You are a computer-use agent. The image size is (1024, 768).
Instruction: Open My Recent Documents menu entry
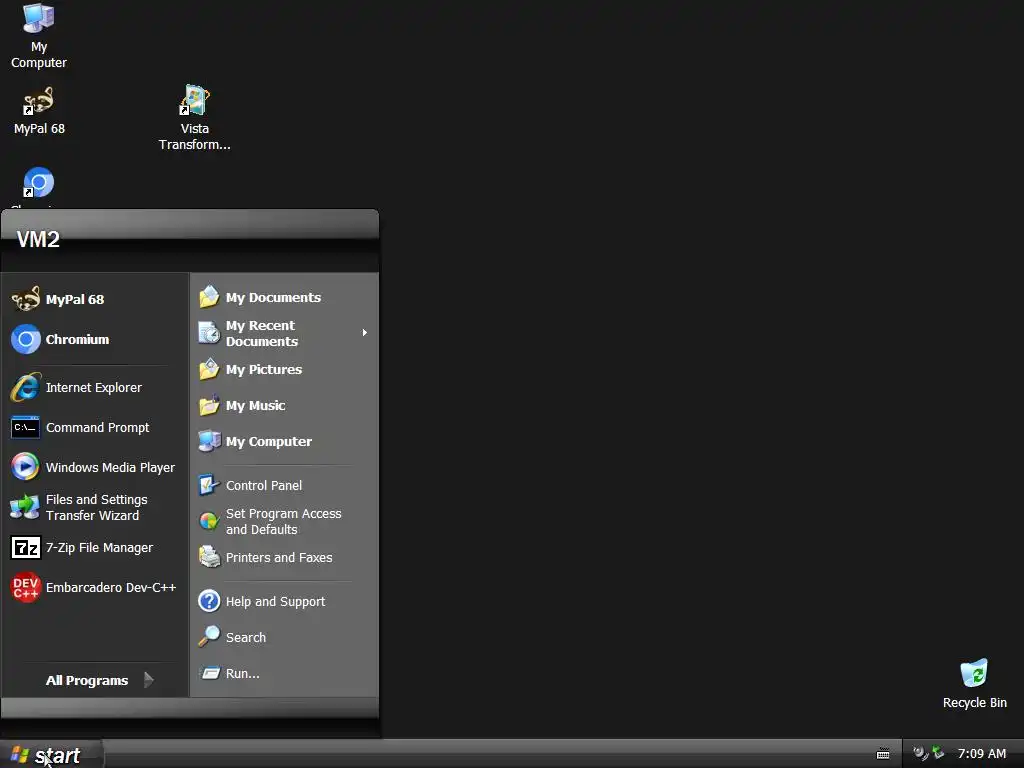[284, 333]
